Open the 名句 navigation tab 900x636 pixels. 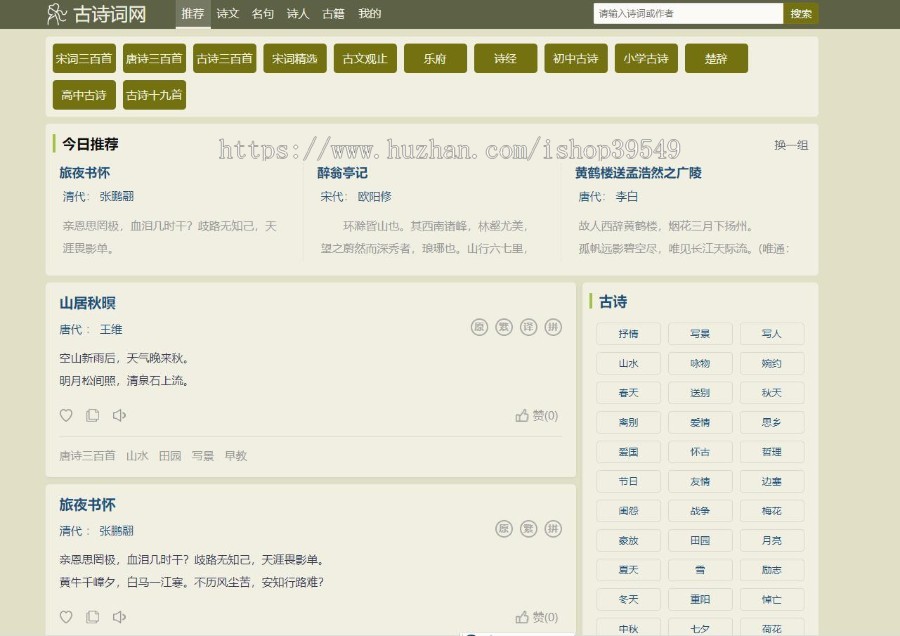point(263,14)
